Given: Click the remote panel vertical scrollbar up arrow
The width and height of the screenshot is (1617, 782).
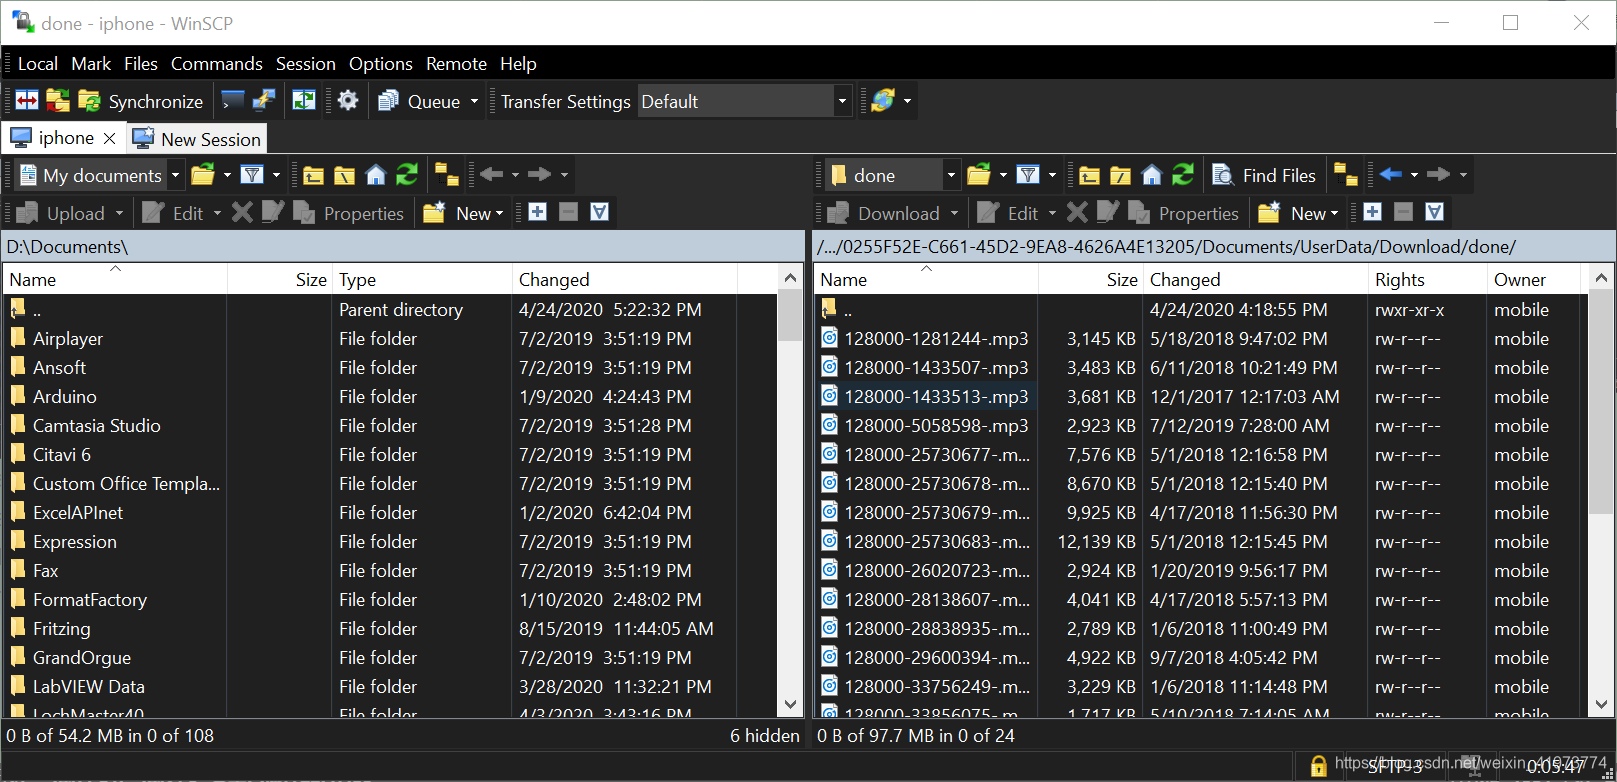Looking at the screenshot, I should [x=1601, y=278].
